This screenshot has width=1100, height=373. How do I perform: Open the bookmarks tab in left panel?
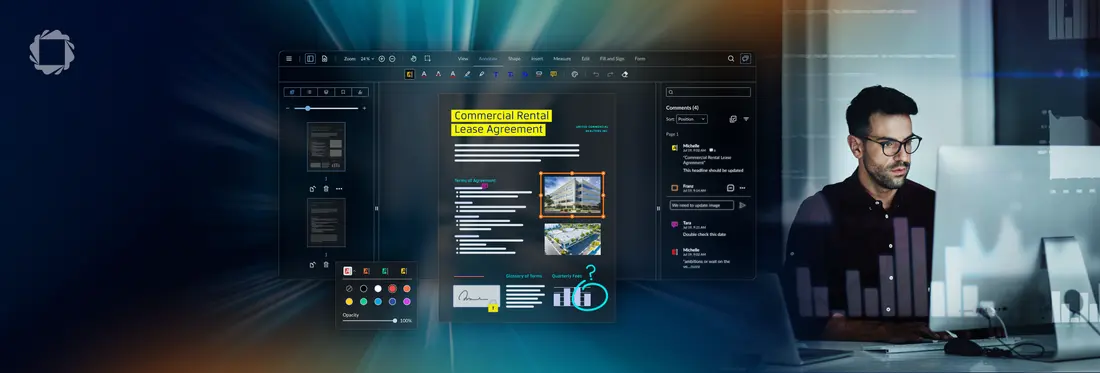[x=343, y=92]
